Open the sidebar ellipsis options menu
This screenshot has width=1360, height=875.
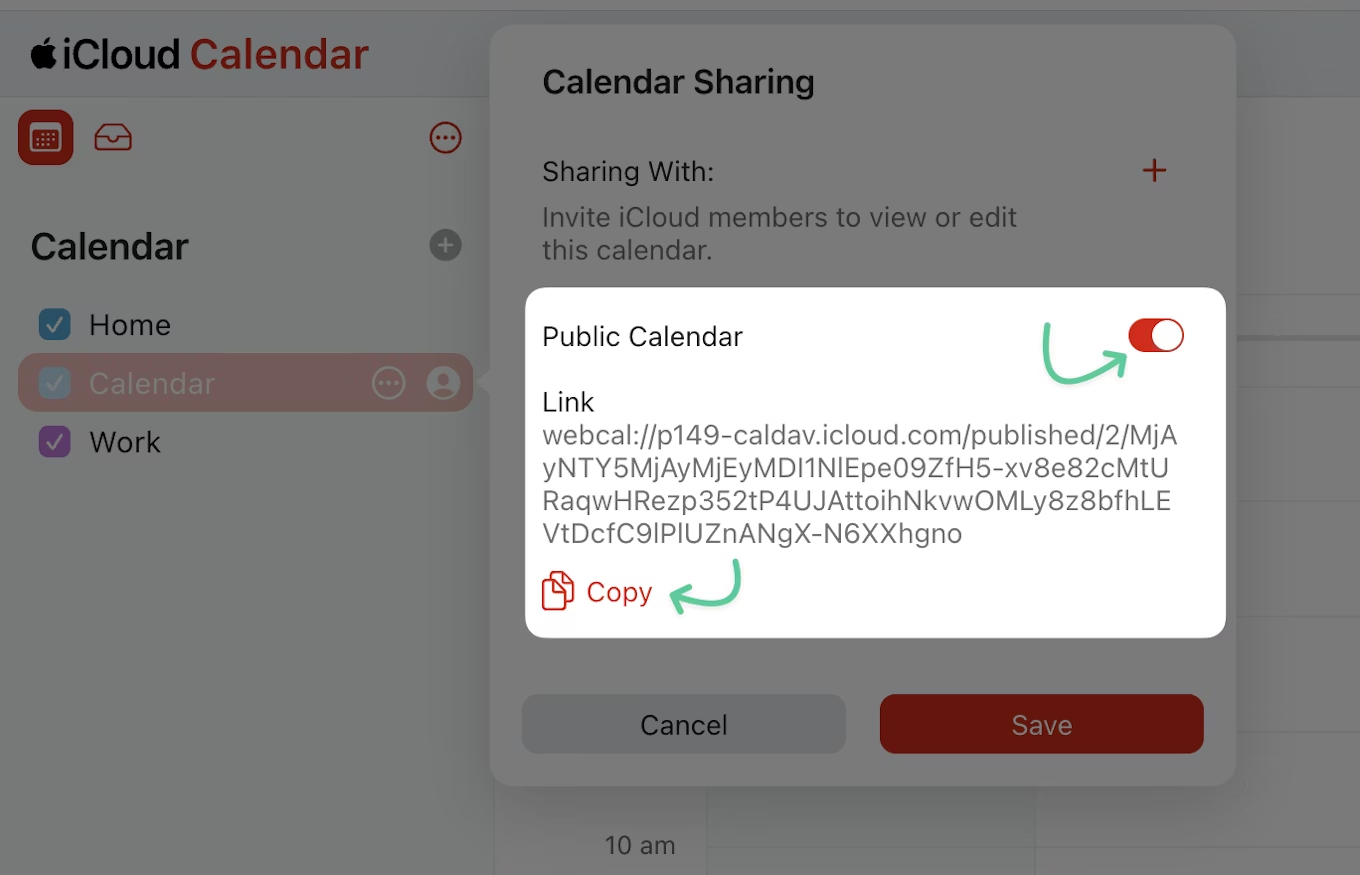(445, 138)
